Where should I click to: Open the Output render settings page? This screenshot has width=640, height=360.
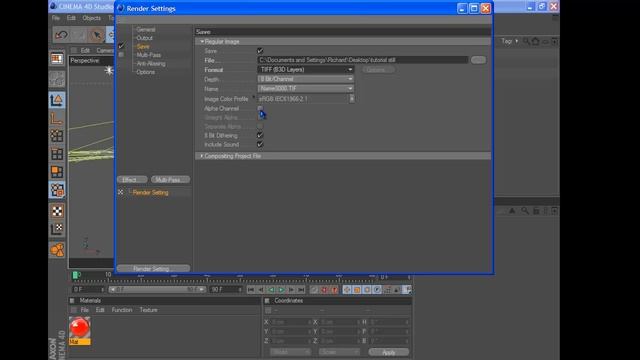tap(144, 38)
